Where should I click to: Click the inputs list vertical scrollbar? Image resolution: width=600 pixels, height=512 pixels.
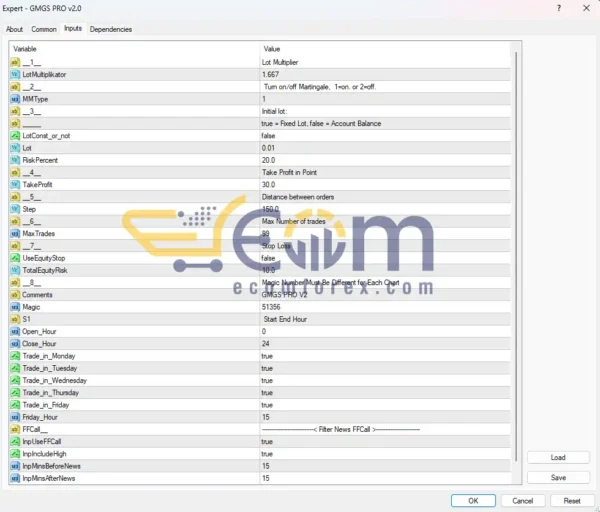[516, 256]
